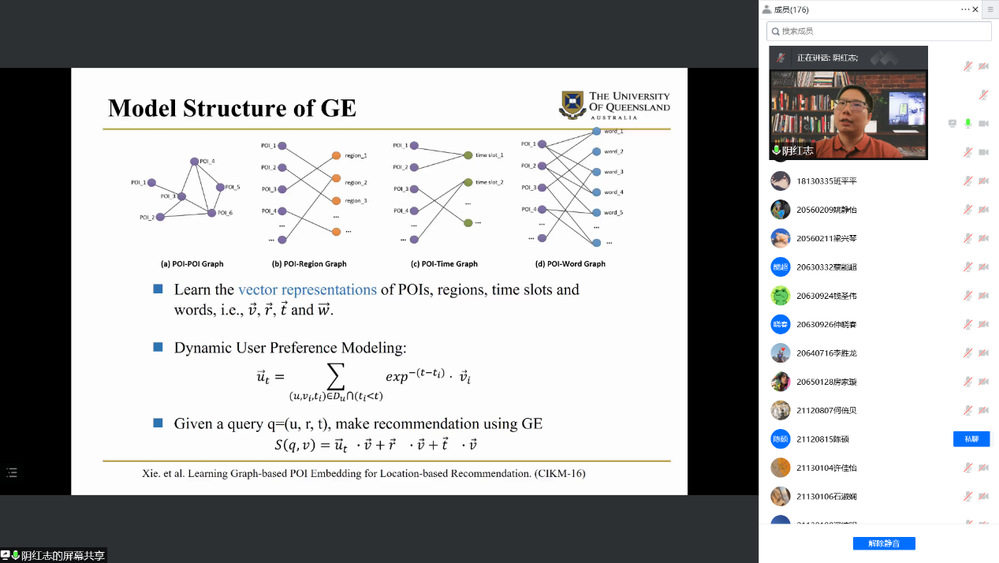This screenshot has height=563, width=999.
Task: Click the members panel person icon
Action: coord(767,9)
